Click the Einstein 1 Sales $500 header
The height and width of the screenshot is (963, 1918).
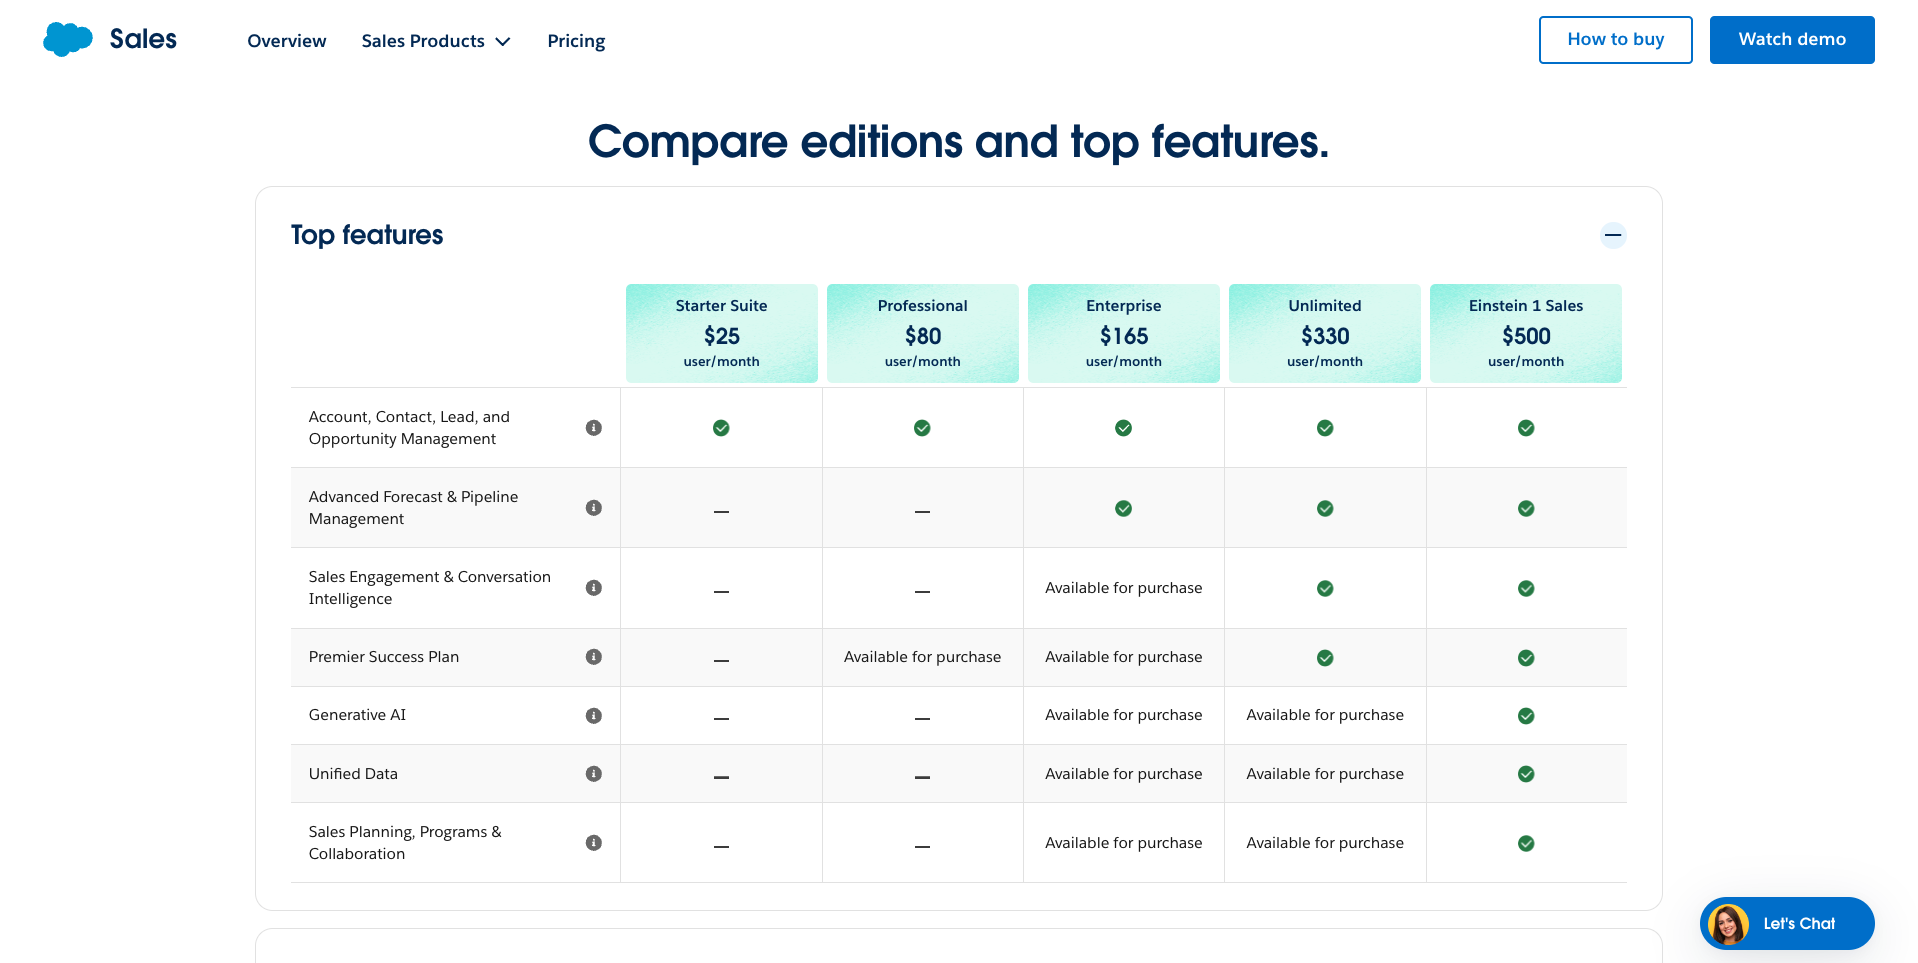(1525, 333)
